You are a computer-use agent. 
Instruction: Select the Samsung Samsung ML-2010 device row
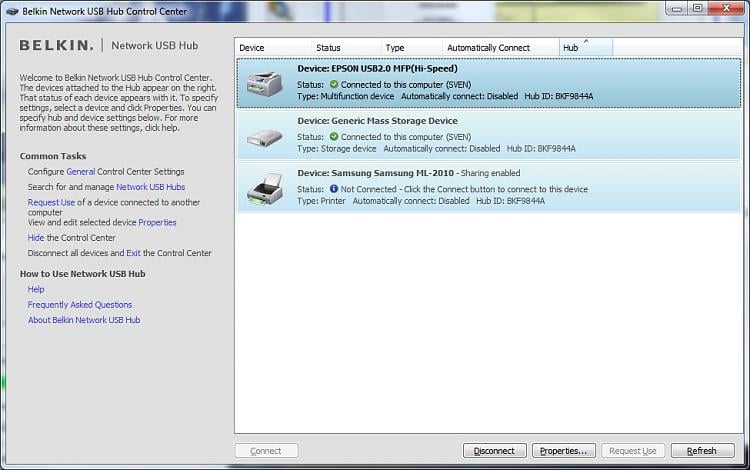[488, 187]
